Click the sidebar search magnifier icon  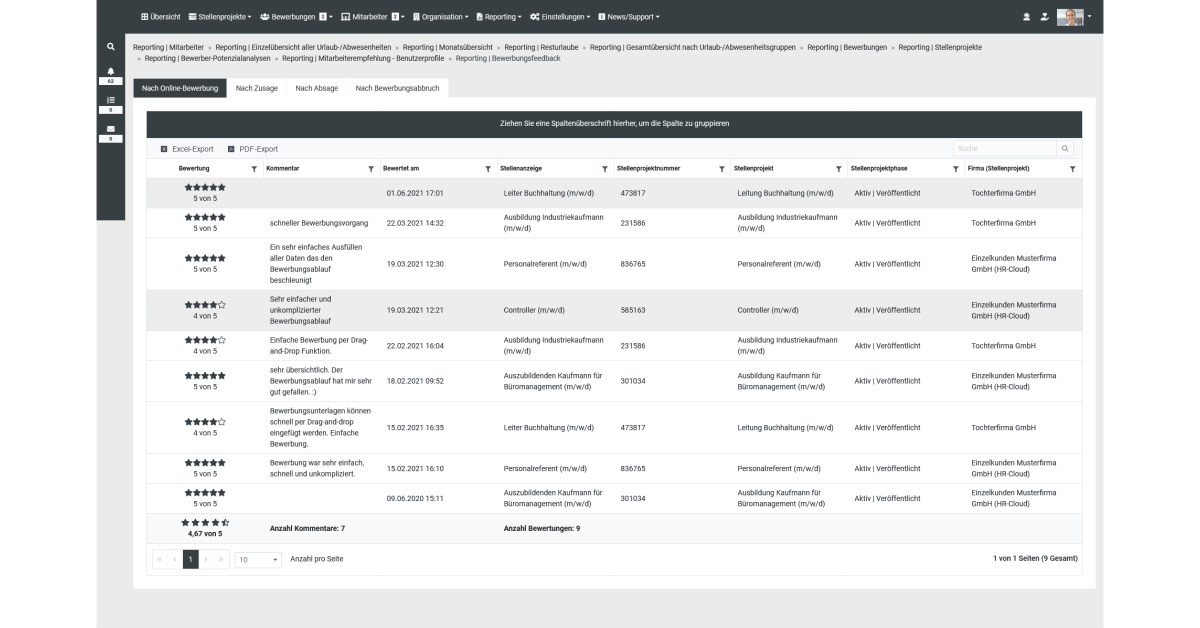click(111, 47)
